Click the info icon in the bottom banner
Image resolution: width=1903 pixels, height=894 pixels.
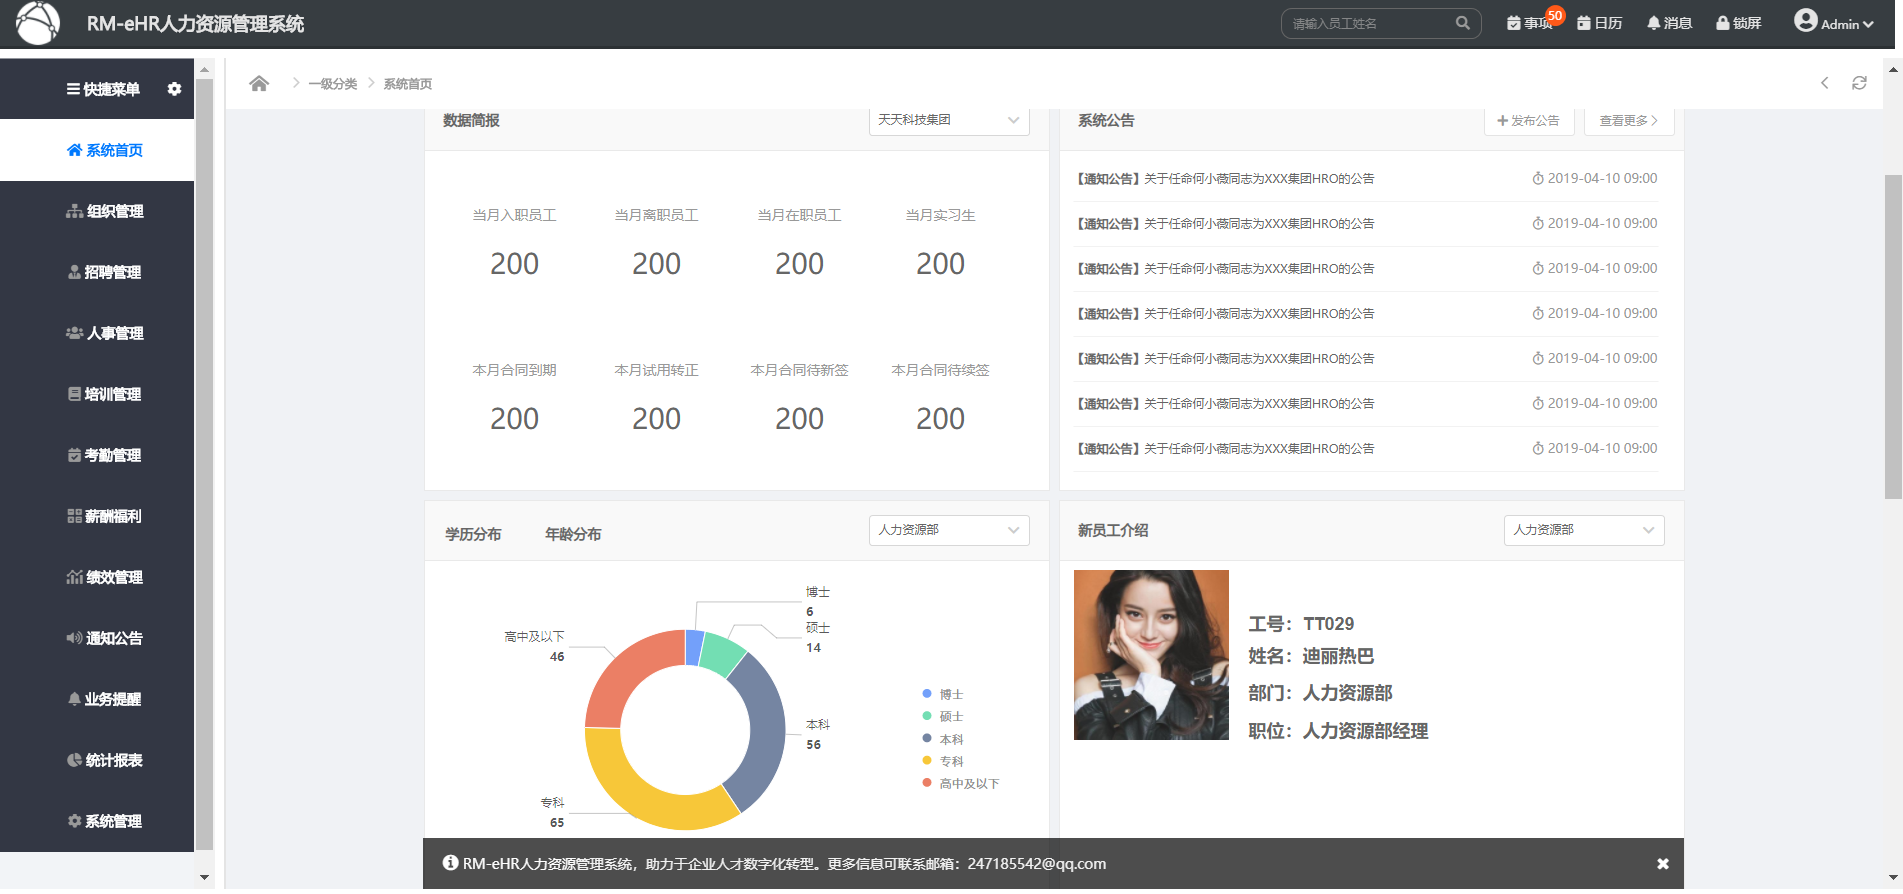[451, 863]
